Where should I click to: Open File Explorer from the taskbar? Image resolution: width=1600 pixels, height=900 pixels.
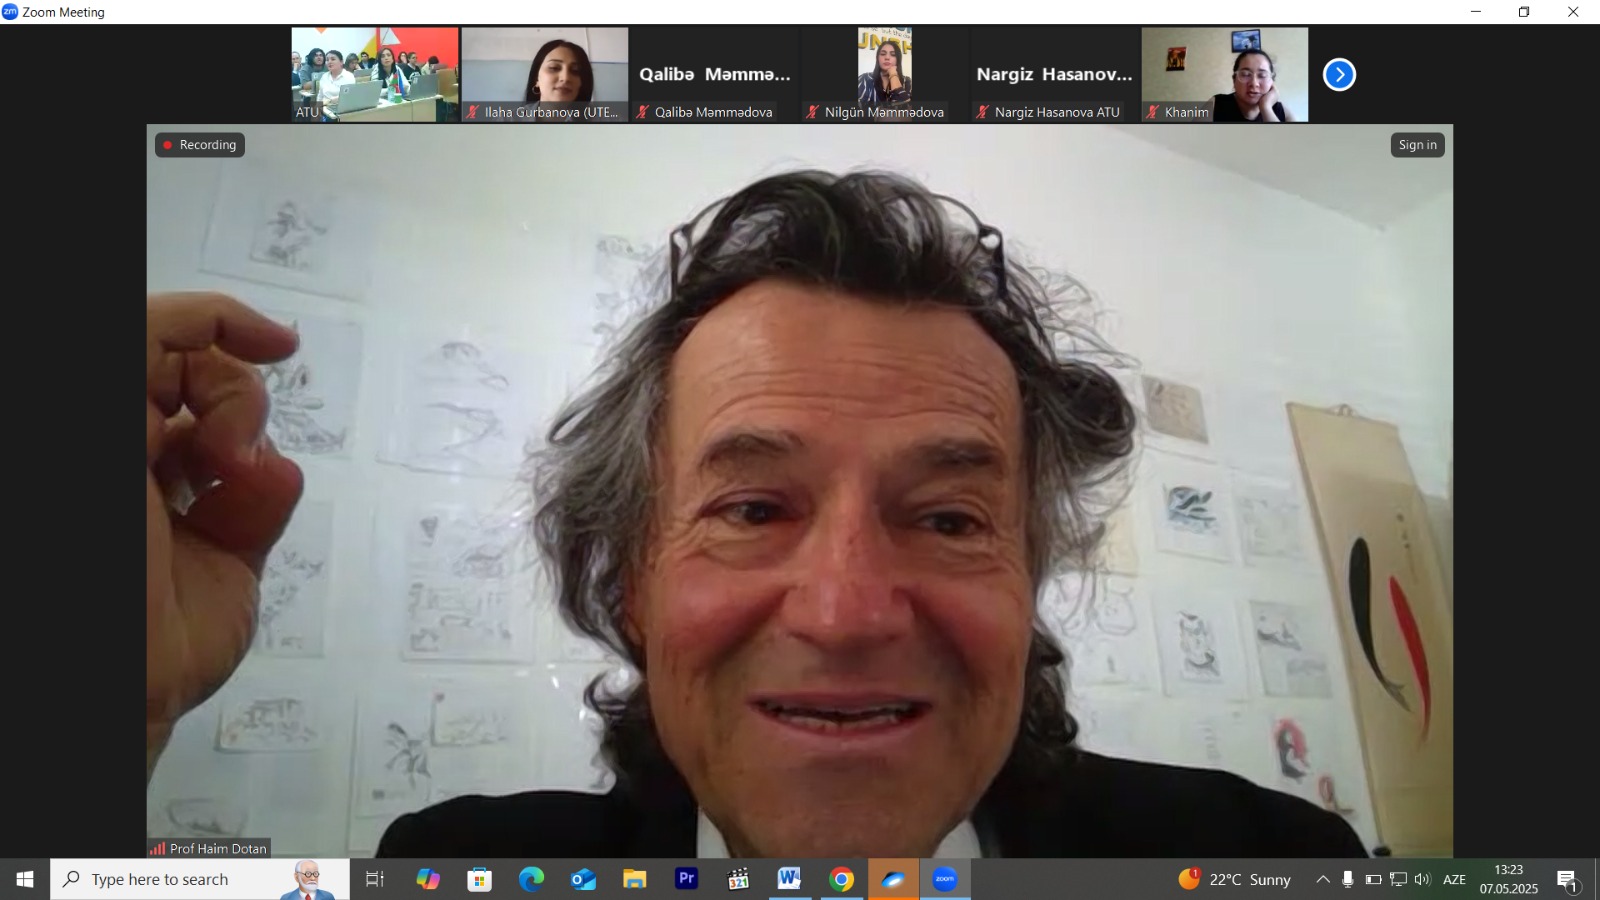635,879
